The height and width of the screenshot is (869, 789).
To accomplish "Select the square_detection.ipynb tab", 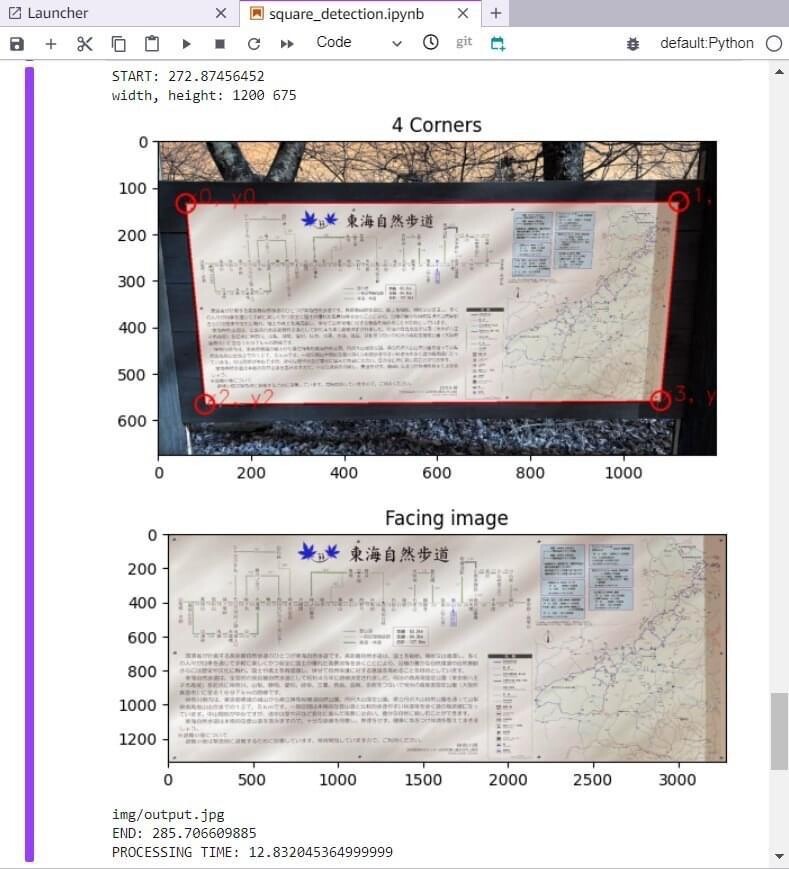I will (x=347, y=14).
